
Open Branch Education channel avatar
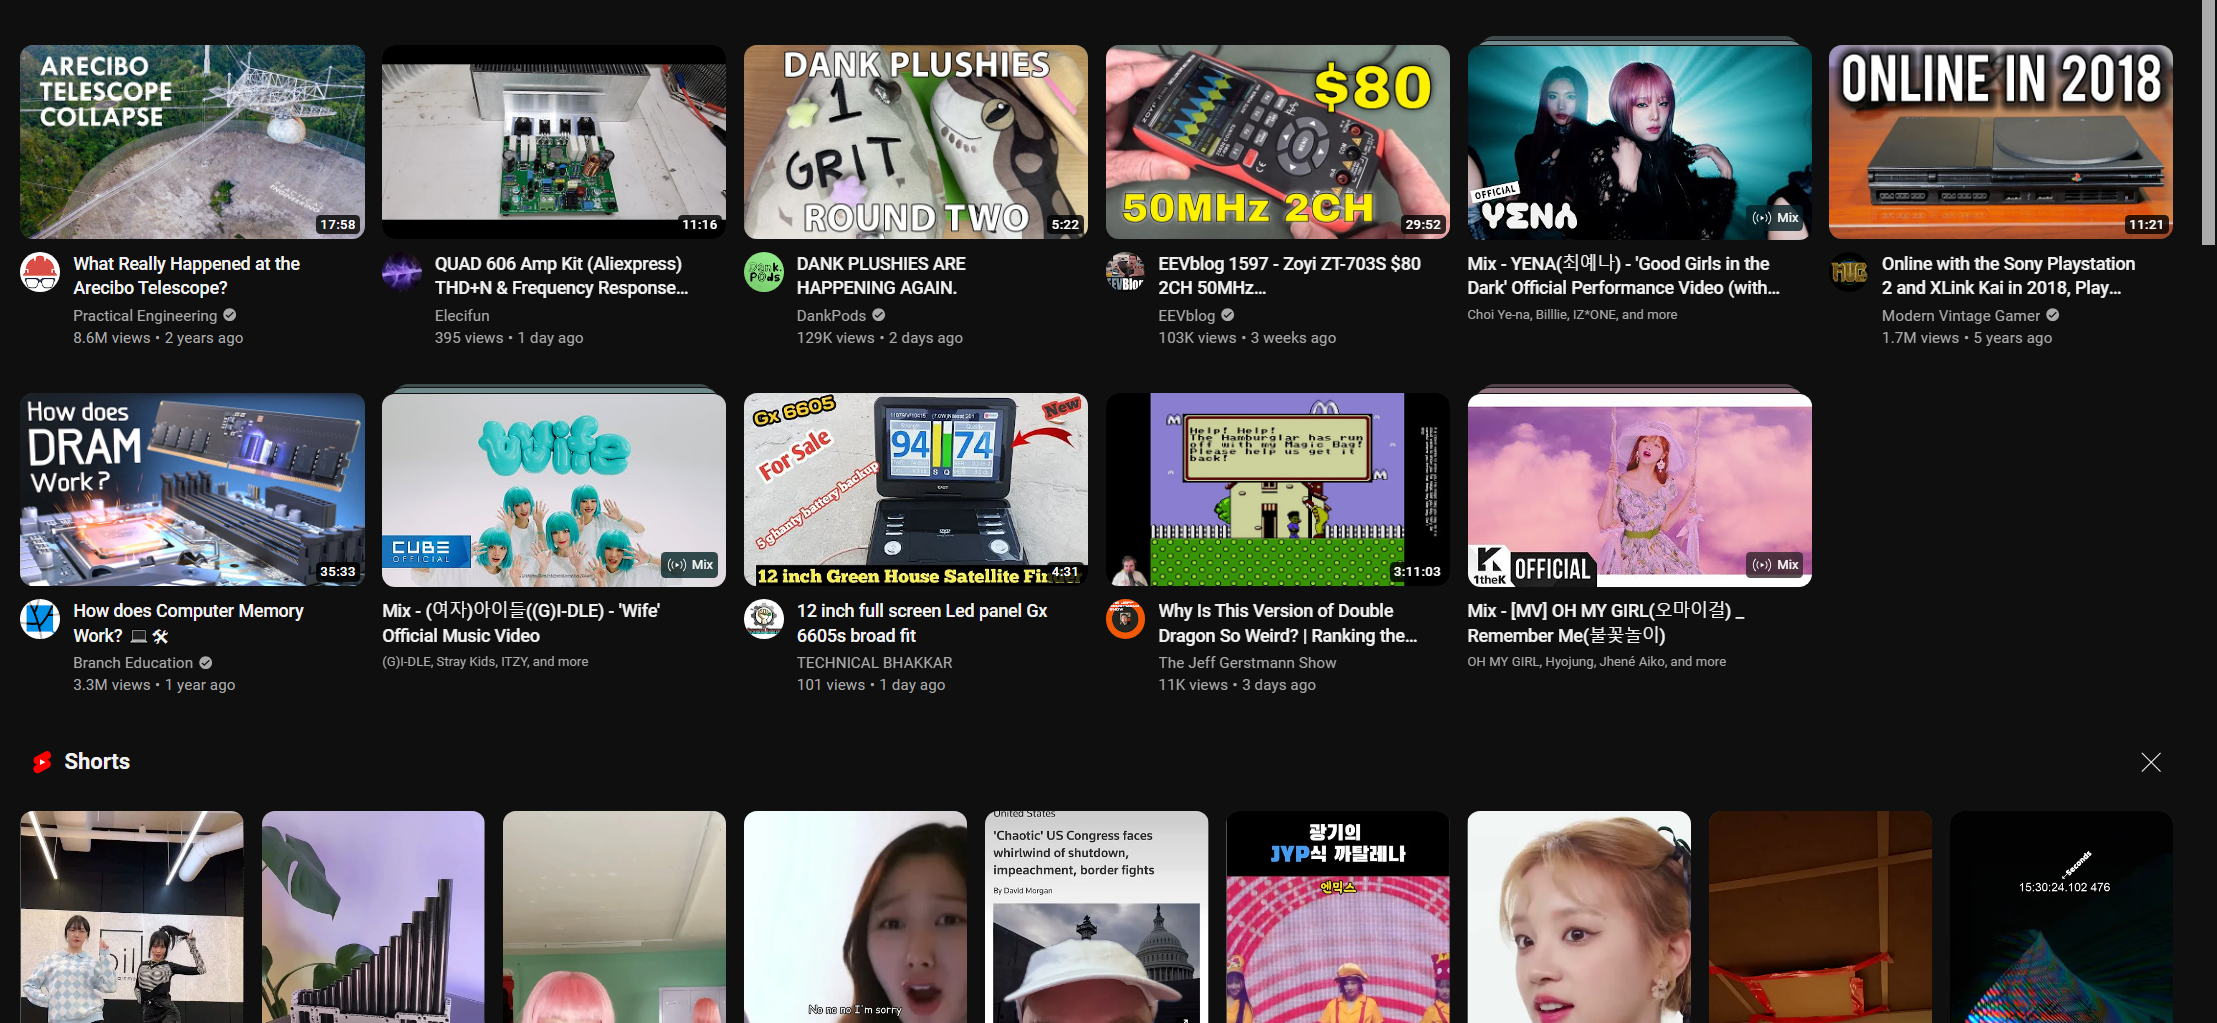point(40,619)
